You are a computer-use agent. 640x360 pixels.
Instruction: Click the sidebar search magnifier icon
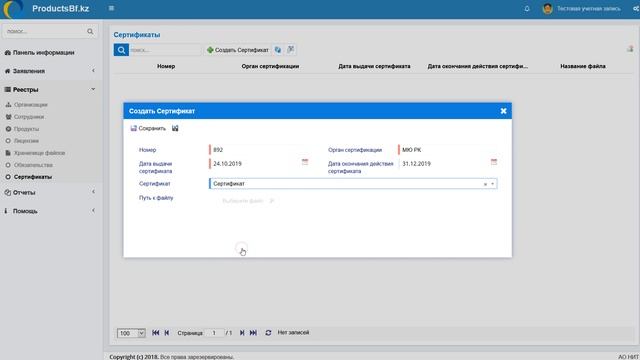90,31
